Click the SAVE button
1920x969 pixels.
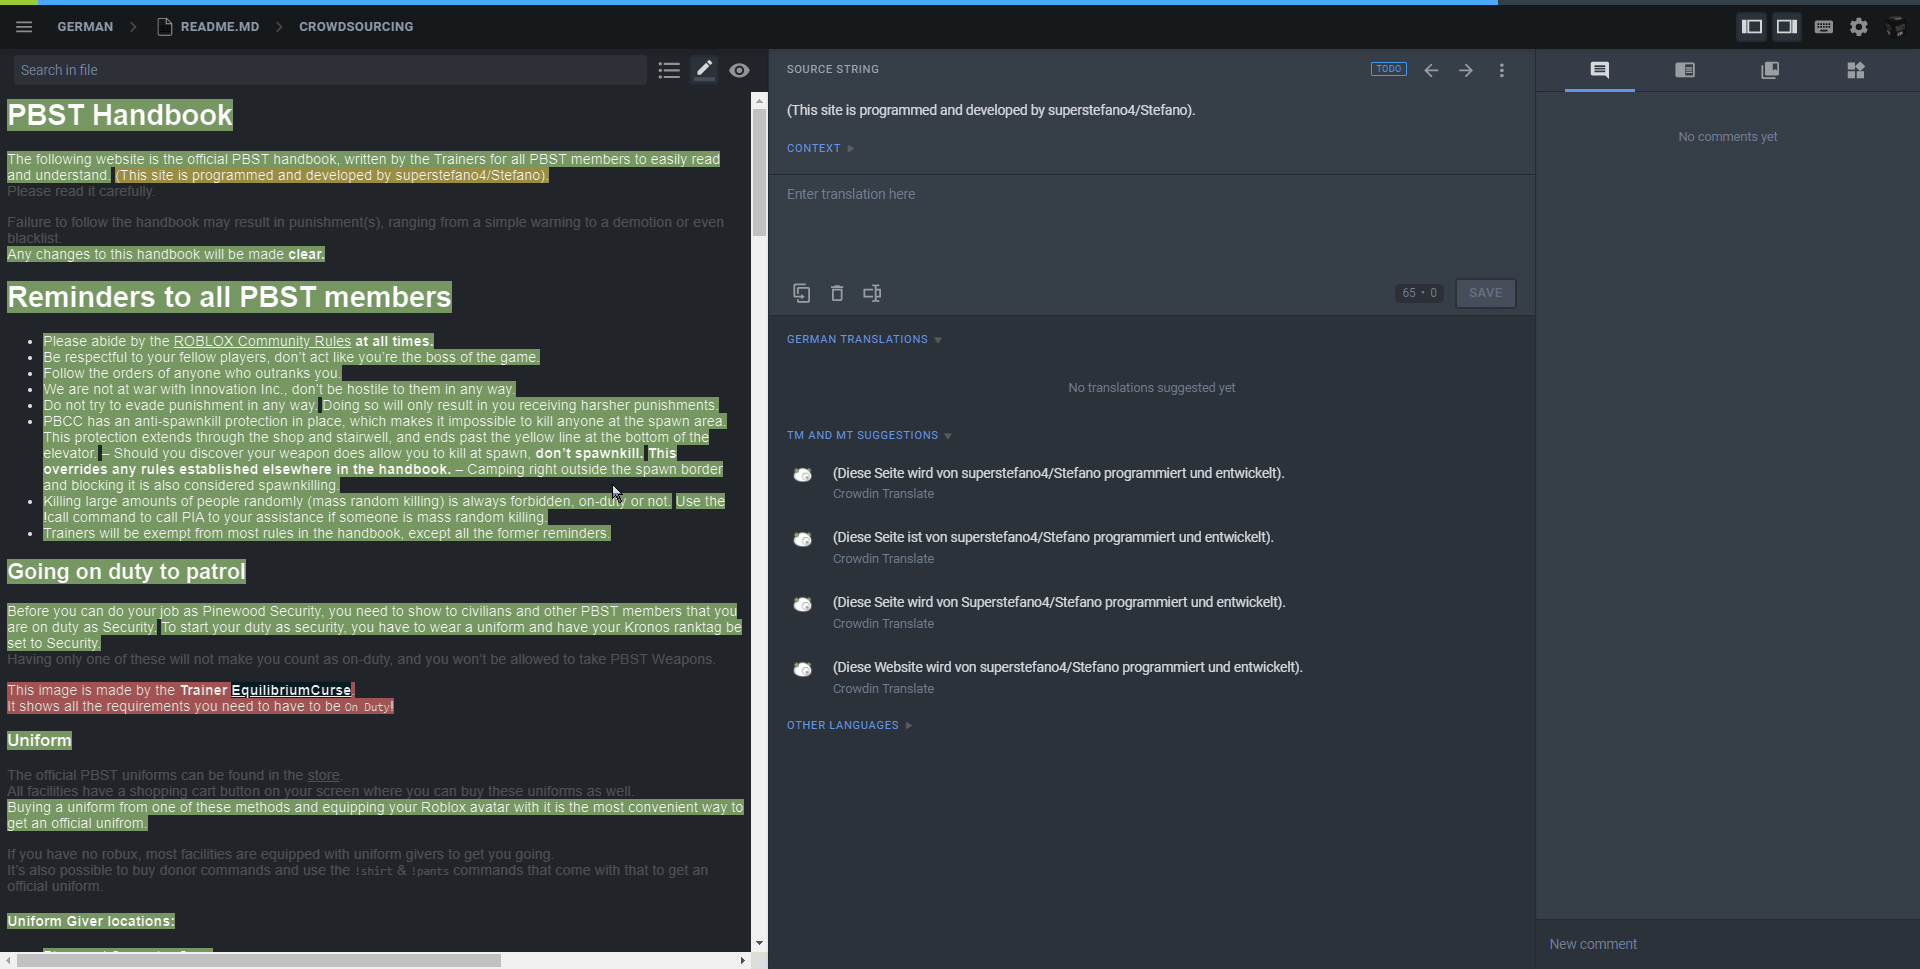coord(1485,293)
